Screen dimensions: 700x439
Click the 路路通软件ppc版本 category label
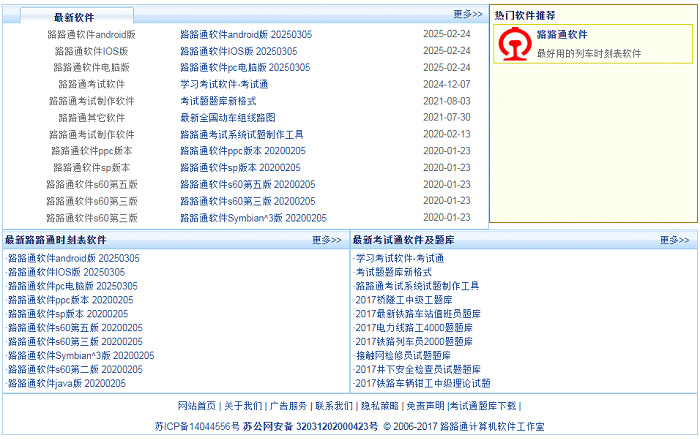(92, 151)
